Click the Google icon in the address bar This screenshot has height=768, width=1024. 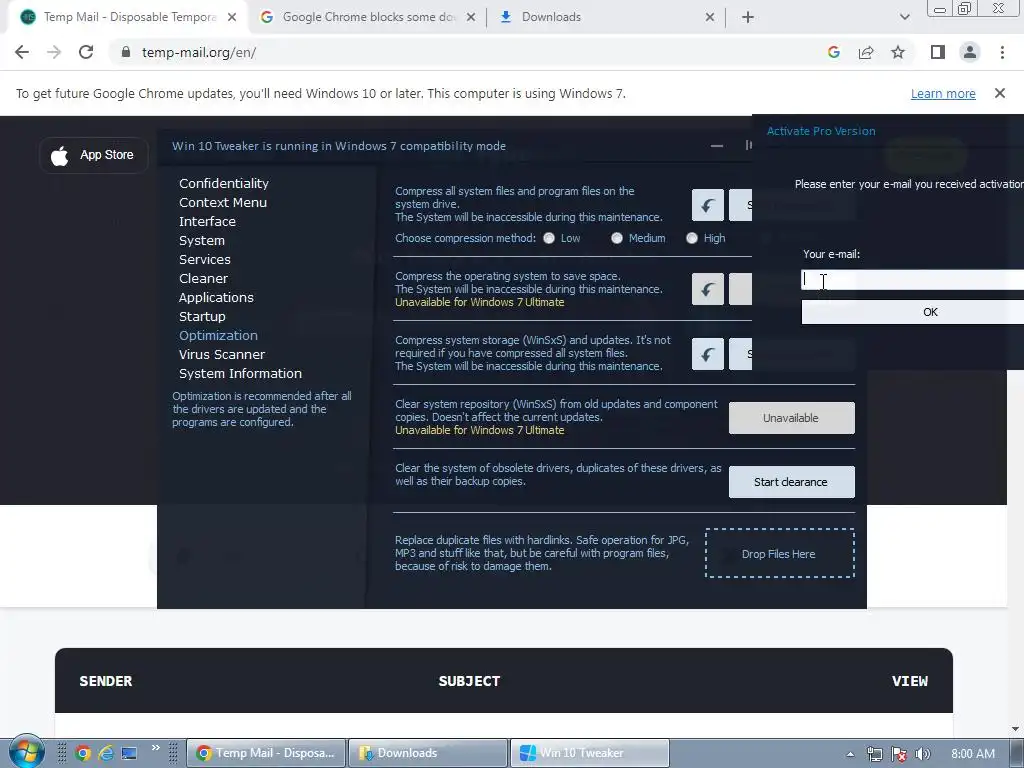[834, 52]
